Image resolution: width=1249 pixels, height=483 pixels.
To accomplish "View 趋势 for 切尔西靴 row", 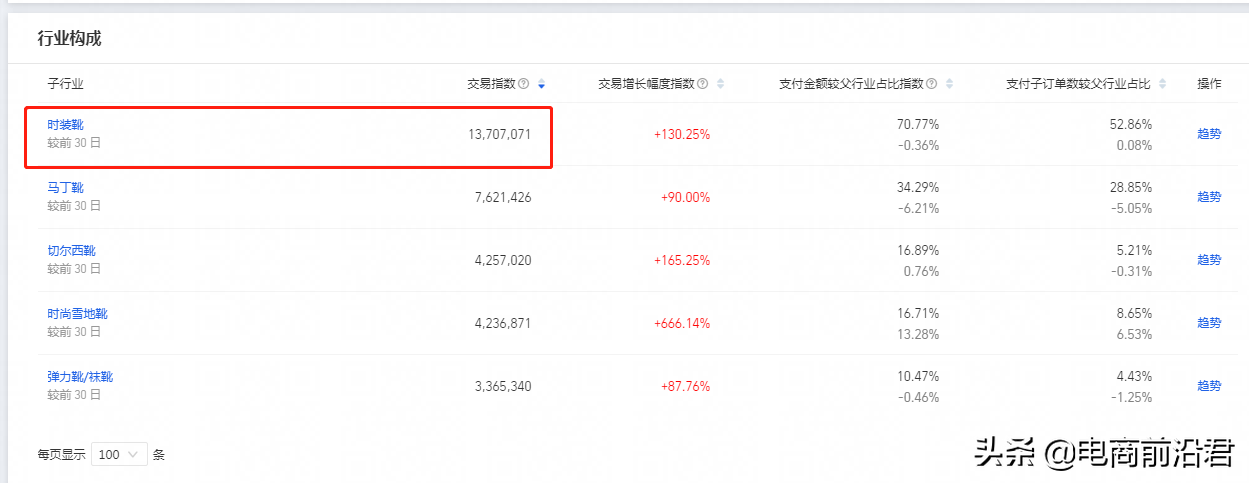I will [1209, 260].
